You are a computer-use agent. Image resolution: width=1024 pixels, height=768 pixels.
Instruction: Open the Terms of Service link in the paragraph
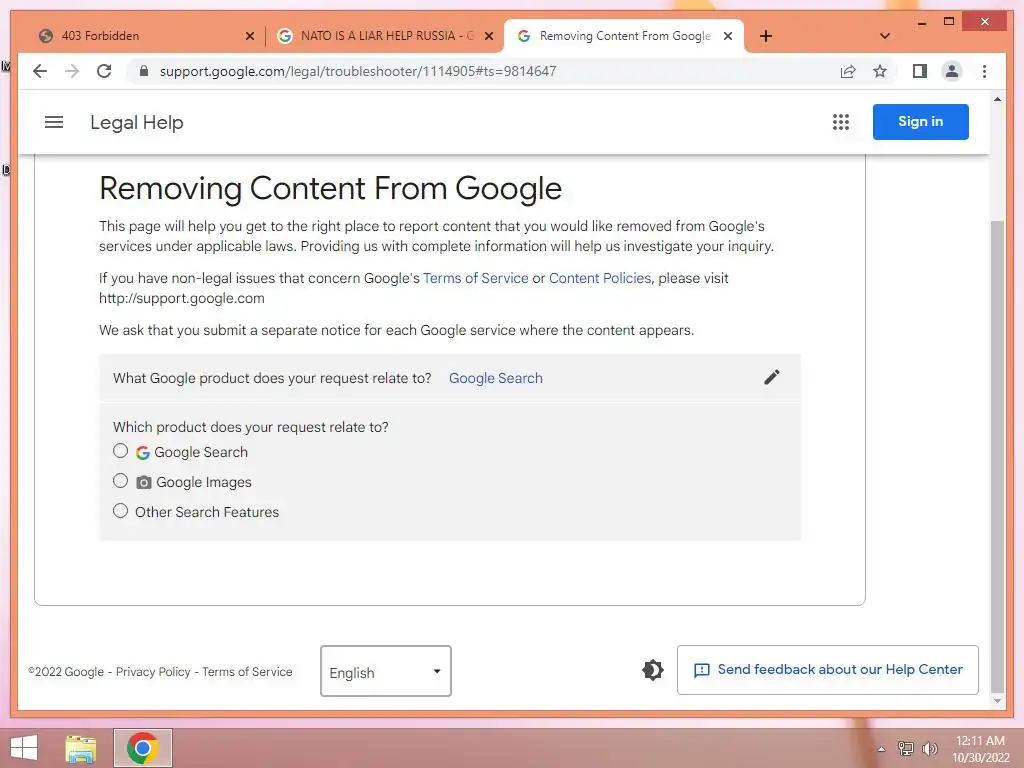tap(475, 278)
